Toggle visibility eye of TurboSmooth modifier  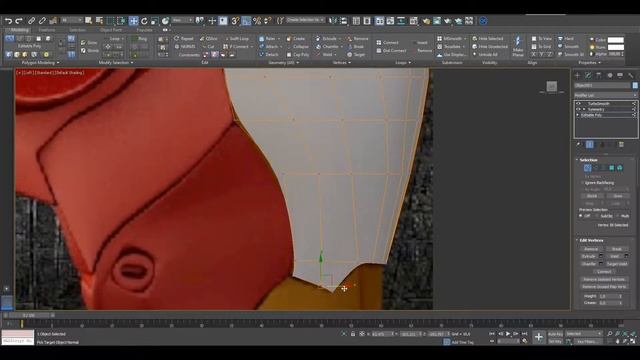(x=578, y=104)
